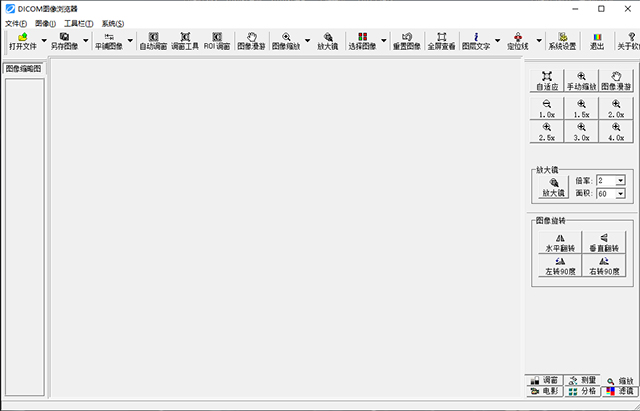Viewport: 640px width, 411px height.
Task: Choose the 图像漫游 hand tool in toolbar
Action: (x=251, y=41)
